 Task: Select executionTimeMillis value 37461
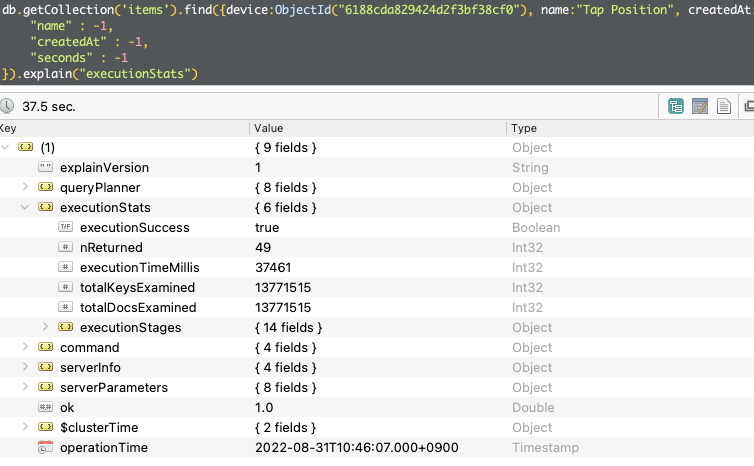[x=273, y=267]
